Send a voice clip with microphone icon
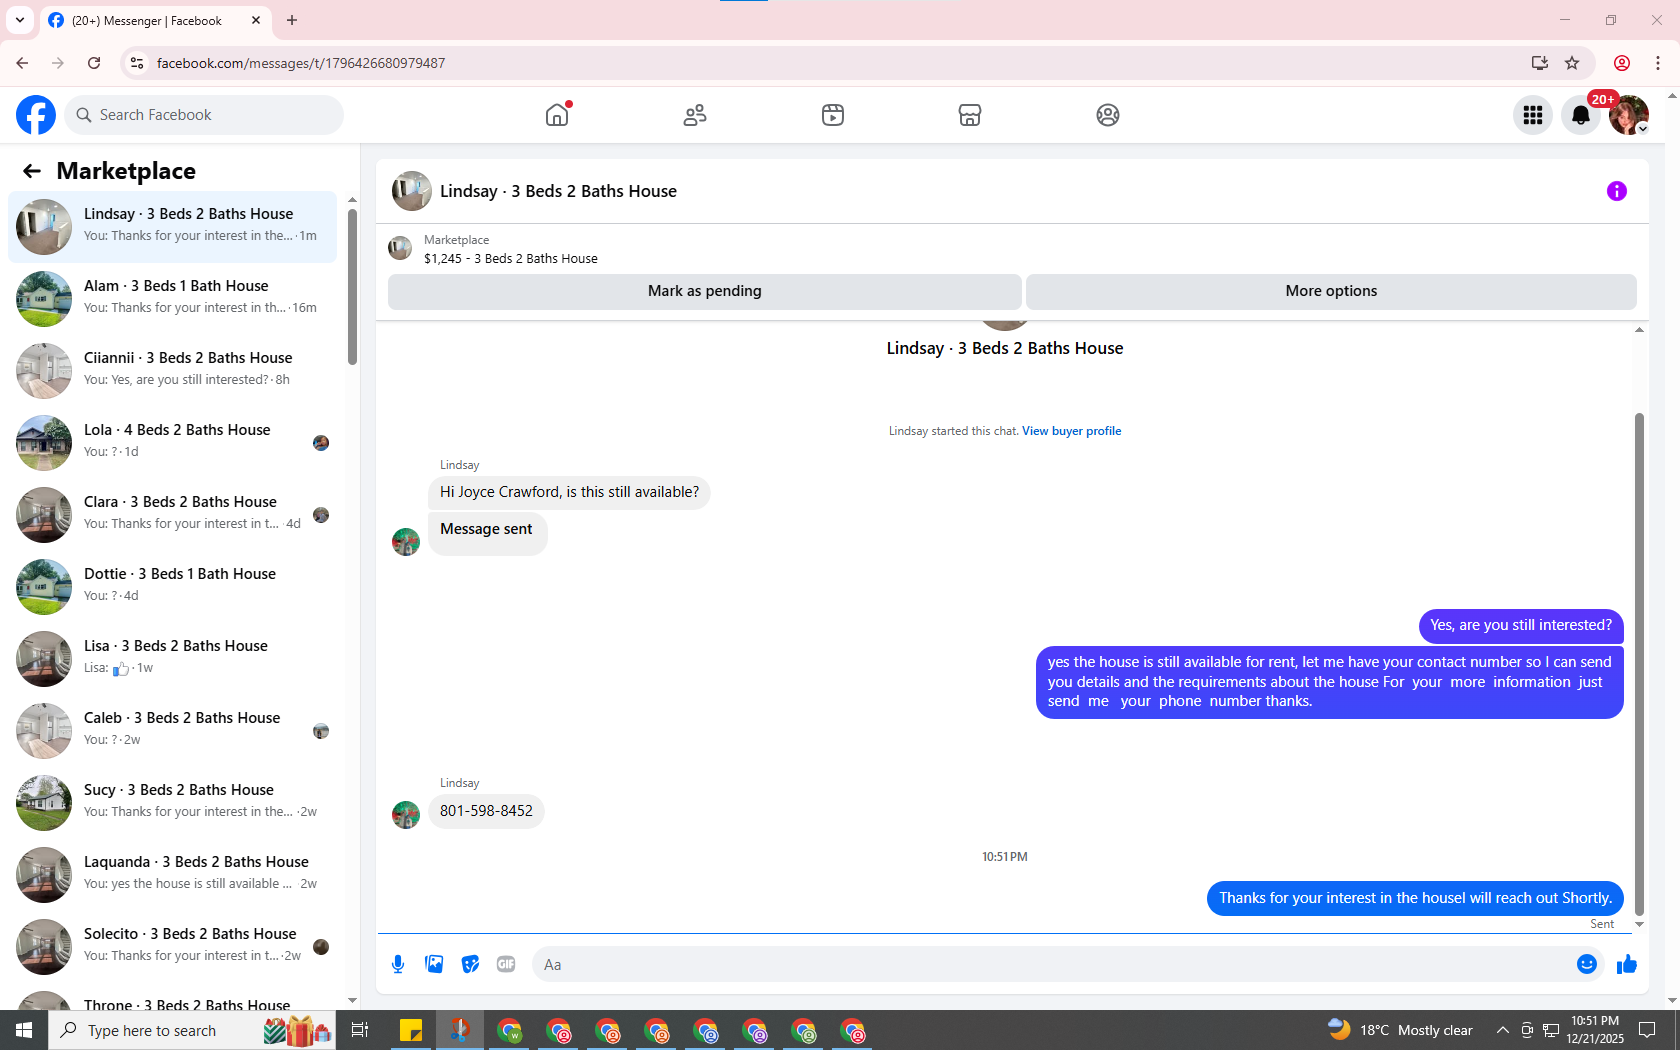 point(398,964)
